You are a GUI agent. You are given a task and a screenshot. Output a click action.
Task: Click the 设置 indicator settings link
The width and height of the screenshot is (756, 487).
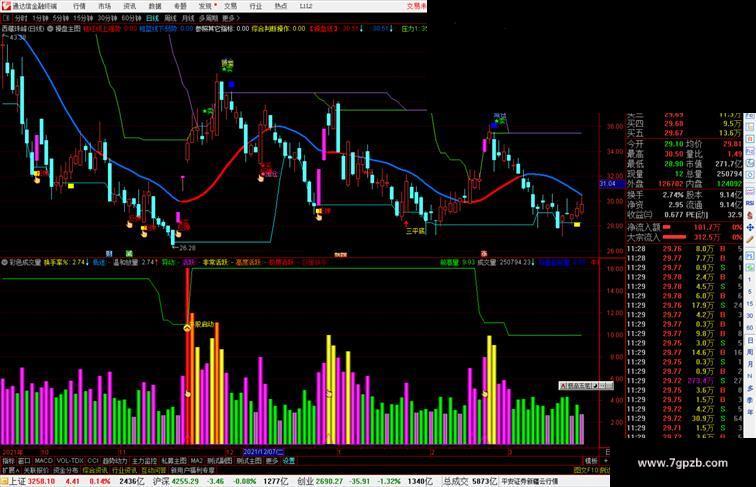288,461
